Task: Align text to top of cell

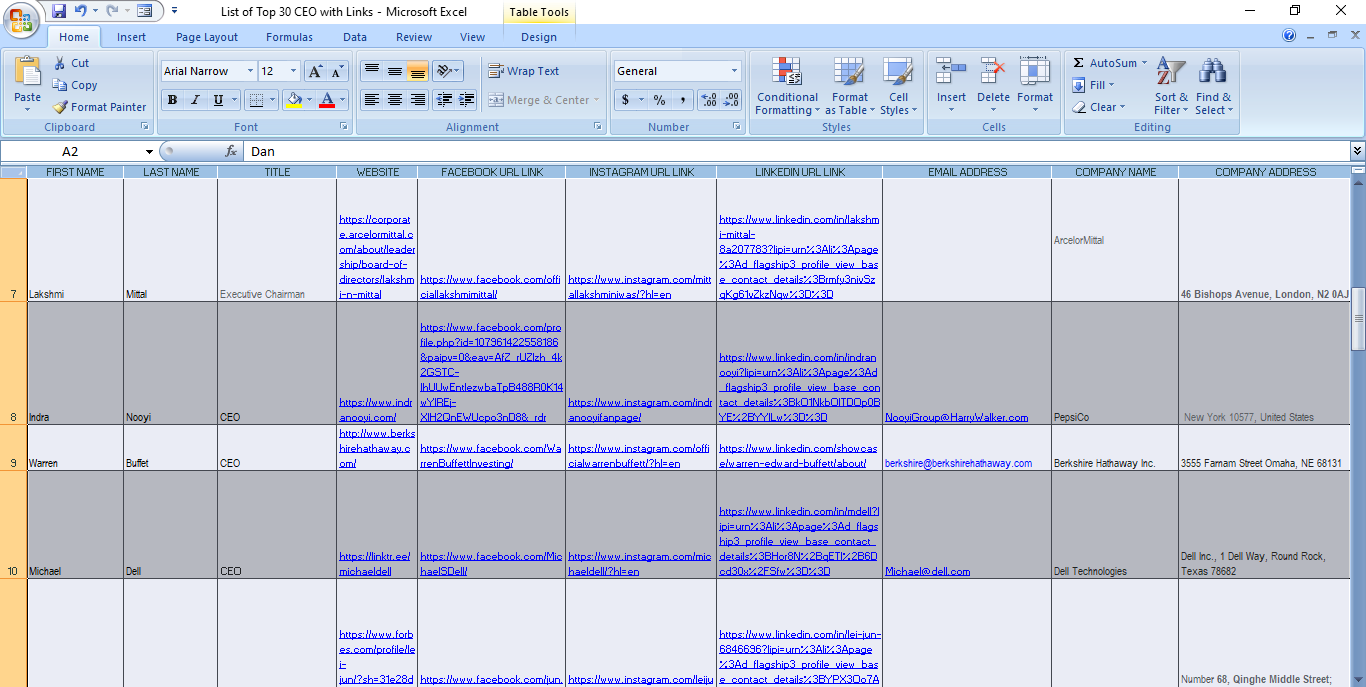Action: coord(371,71)
